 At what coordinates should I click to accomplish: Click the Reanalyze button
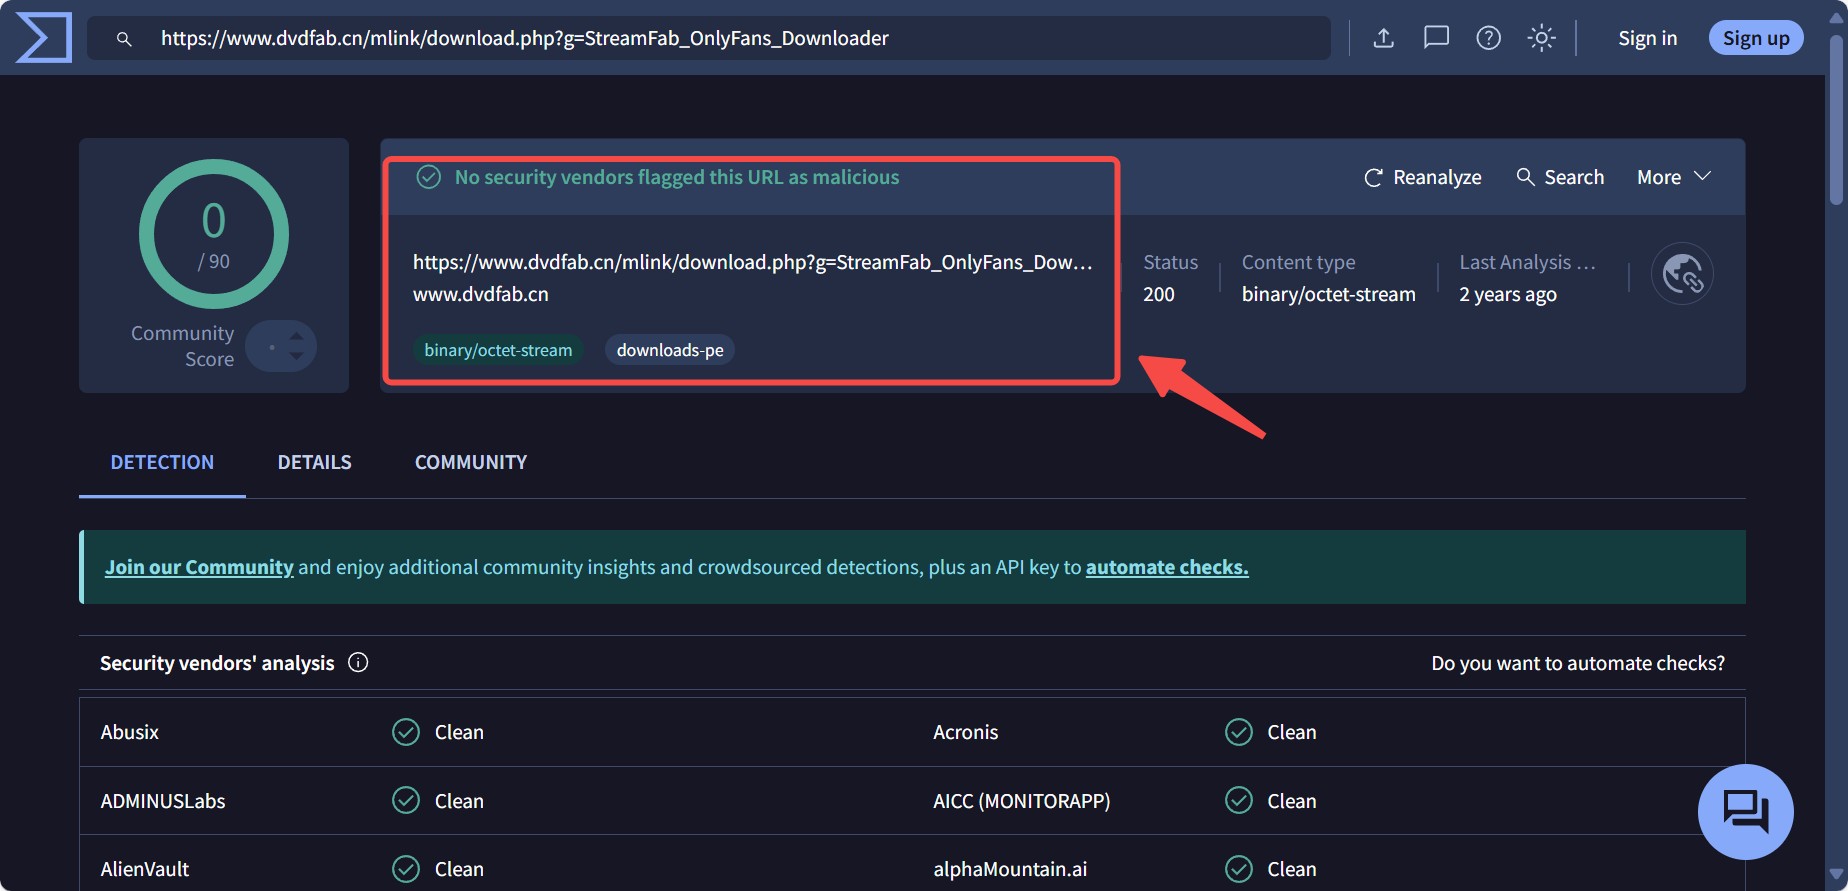1422,177
